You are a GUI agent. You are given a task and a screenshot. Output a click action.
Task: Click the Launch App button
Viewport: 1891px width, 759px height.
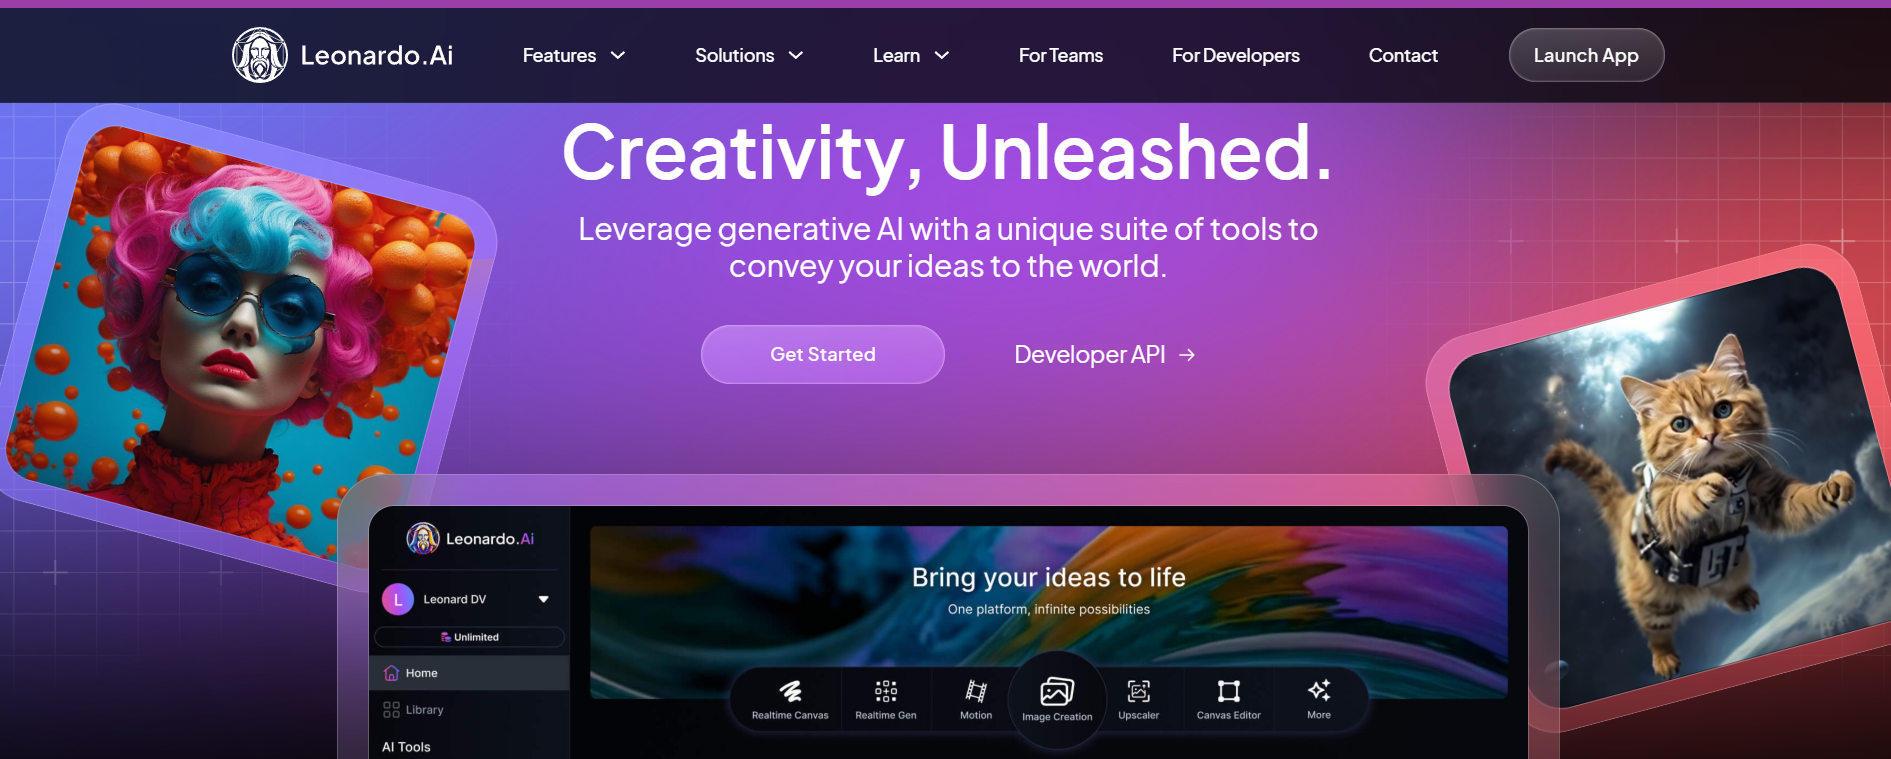[1586, 55]
